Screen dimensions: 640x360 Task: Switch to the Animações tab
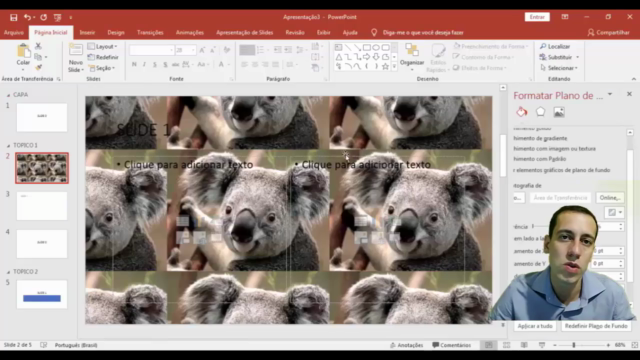point(190,33)
